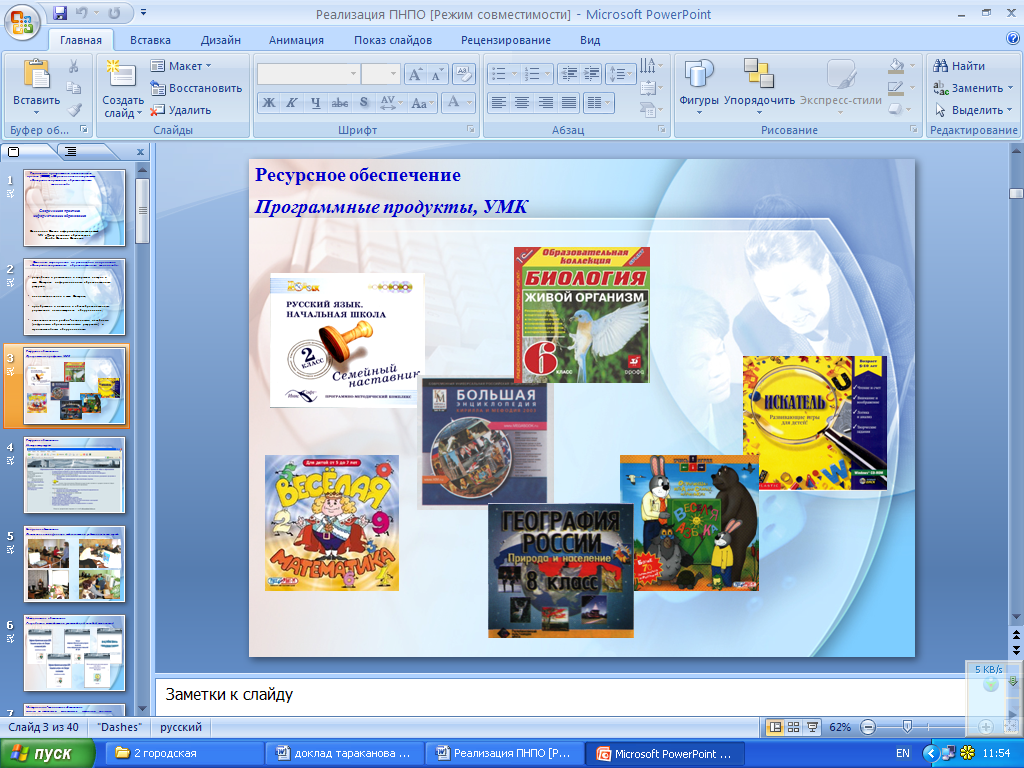This screenshot has width=1024, height=768.
Task: Click the zoom out minus button
Action: (x=868, y=727)
